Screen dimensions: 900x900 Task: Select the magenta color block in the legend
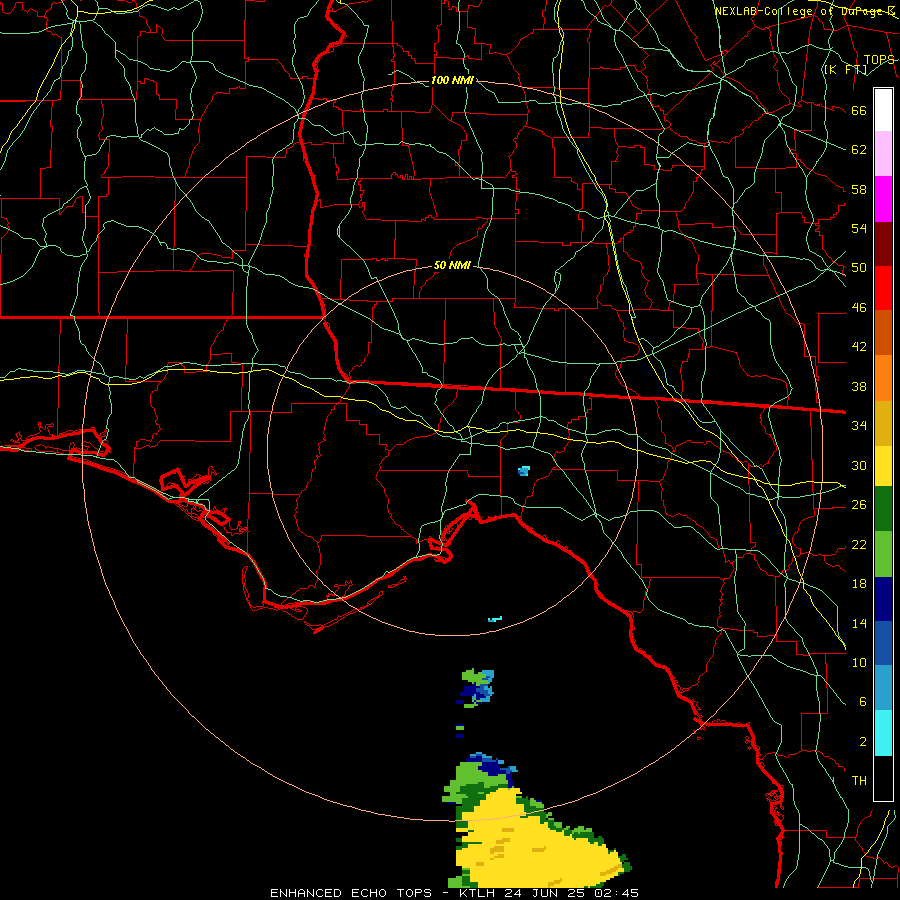point(883,199)
